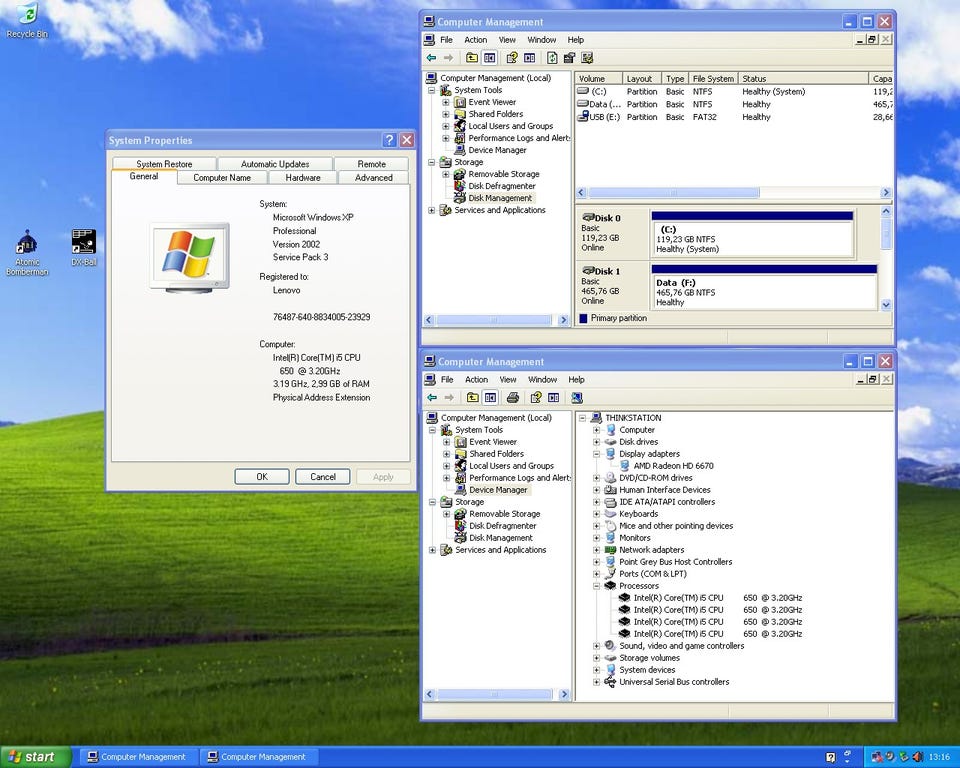Click the File System column header
The height and width of the screenshot is (768, 960).
[713, 79]
